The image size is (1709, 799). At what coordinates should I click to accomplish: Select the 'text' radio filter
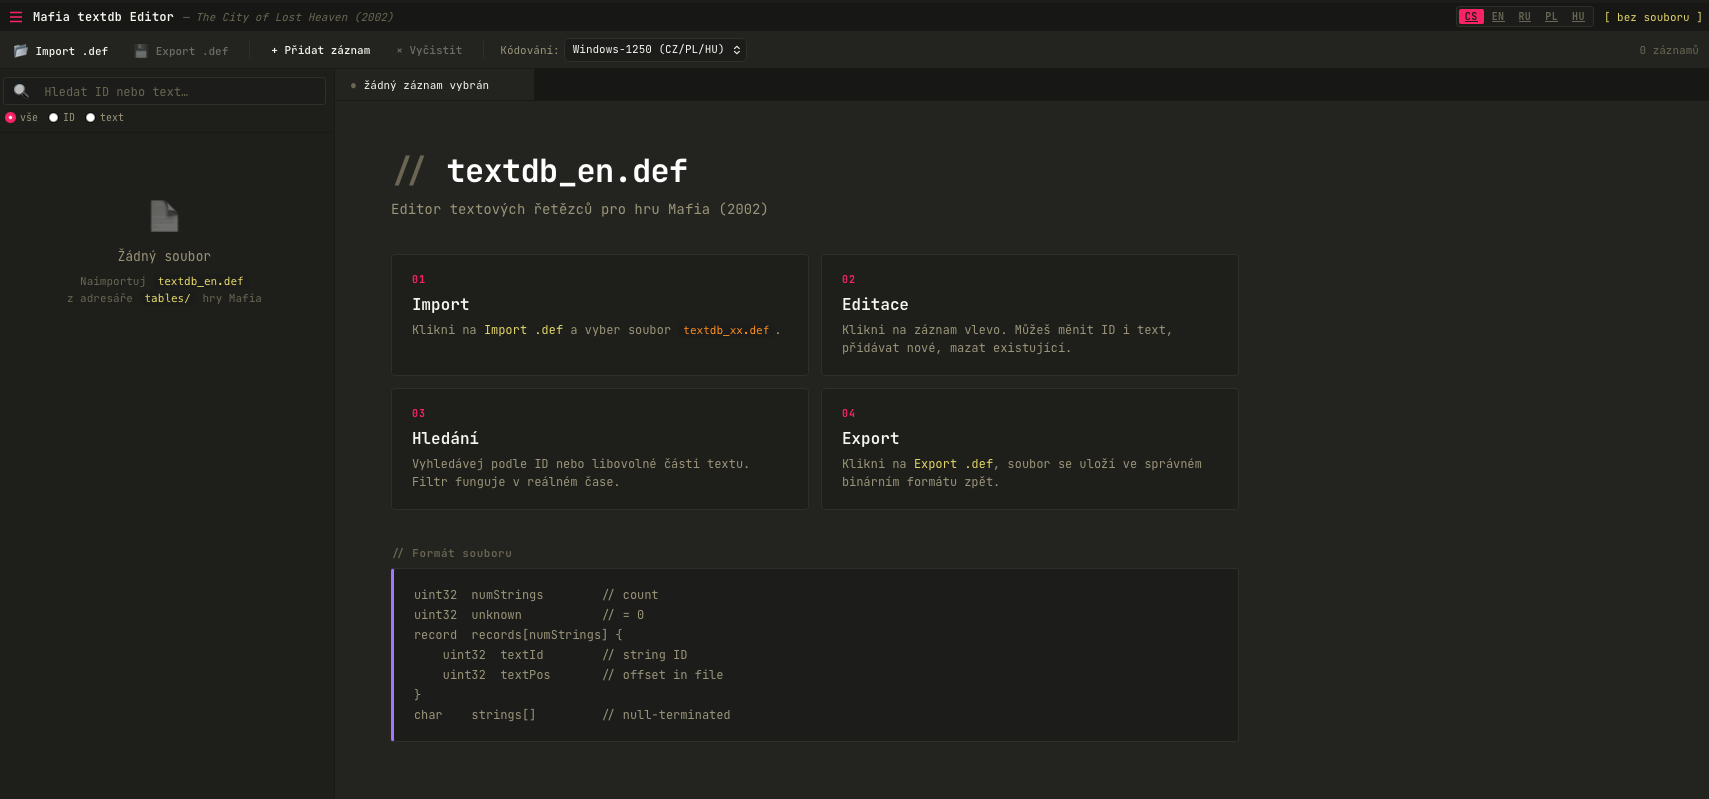click(91, 118)
